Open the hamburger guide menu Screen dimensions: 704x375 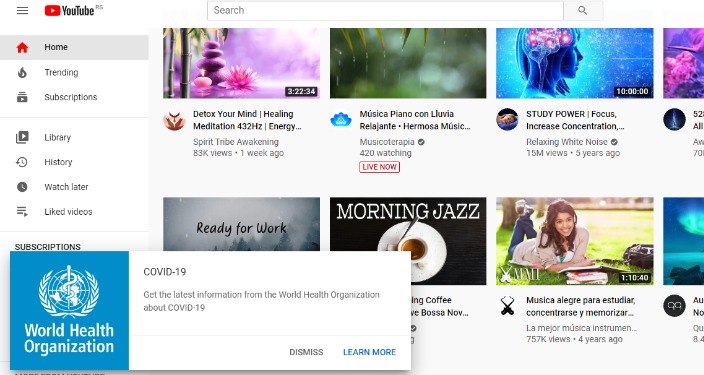pyautogui.click(x=22, y=10)
